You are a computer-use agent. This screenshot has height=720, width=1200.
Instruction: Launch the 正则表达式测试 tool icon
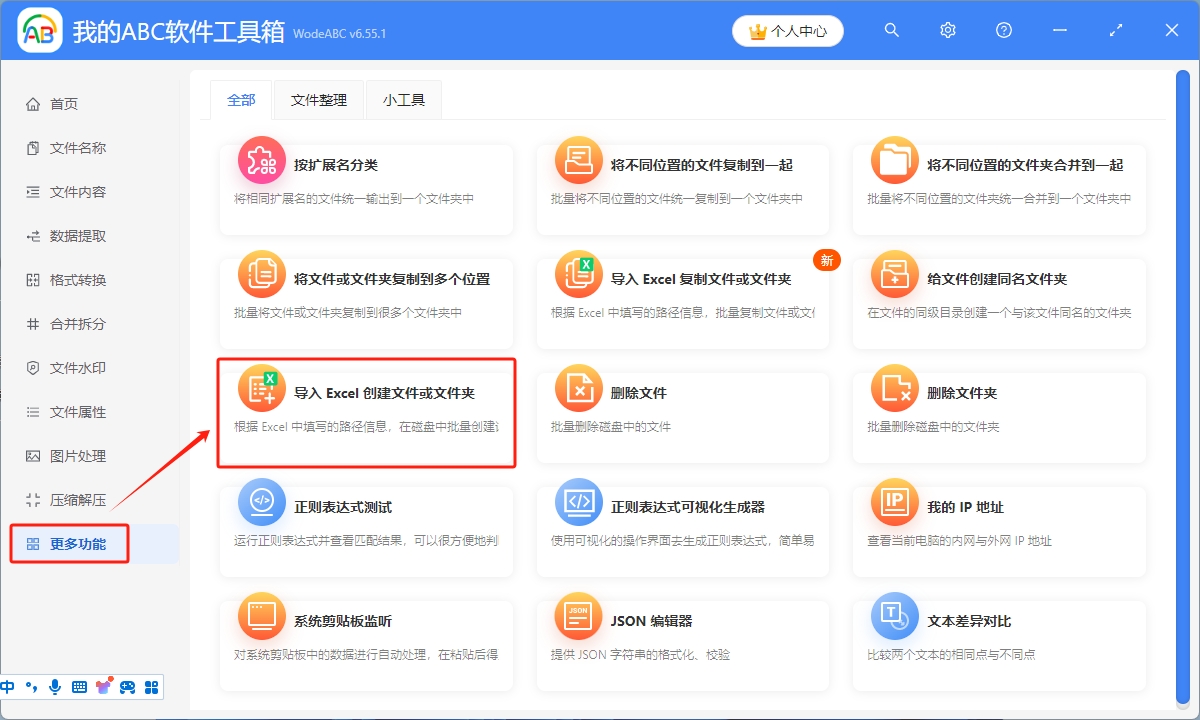pos(261,503)
